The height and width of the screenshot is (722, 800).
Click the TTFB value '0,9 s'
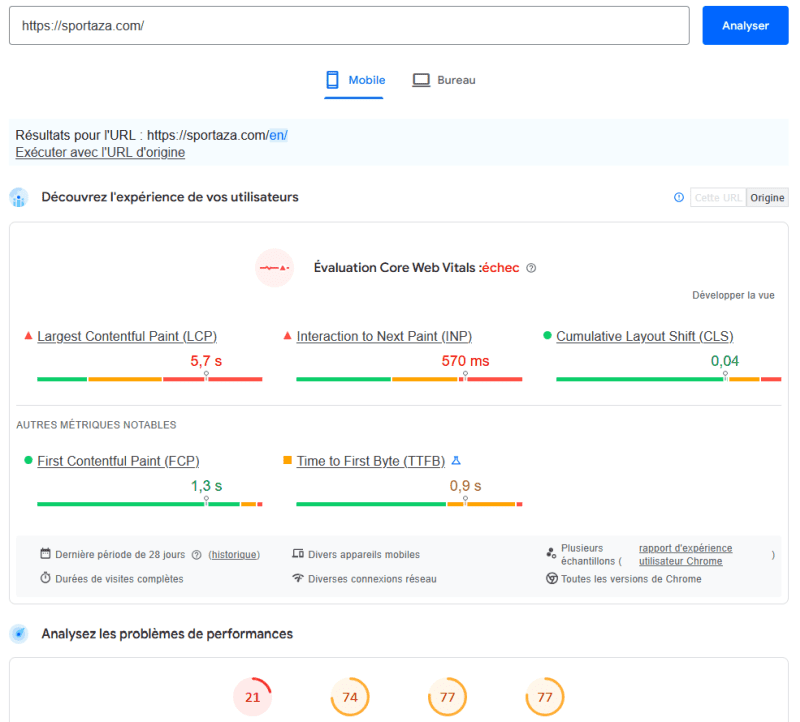click(x=465, y=486)
